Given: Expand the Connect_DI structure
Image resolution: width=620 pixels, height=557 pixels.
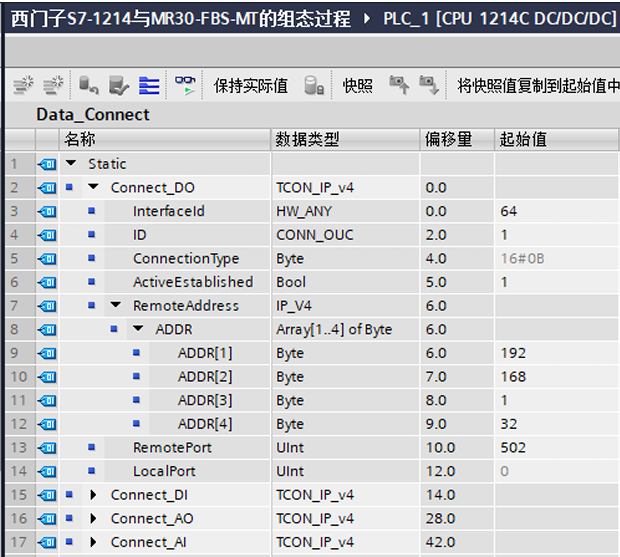Looking at the screenshot, I should [93, 495].
